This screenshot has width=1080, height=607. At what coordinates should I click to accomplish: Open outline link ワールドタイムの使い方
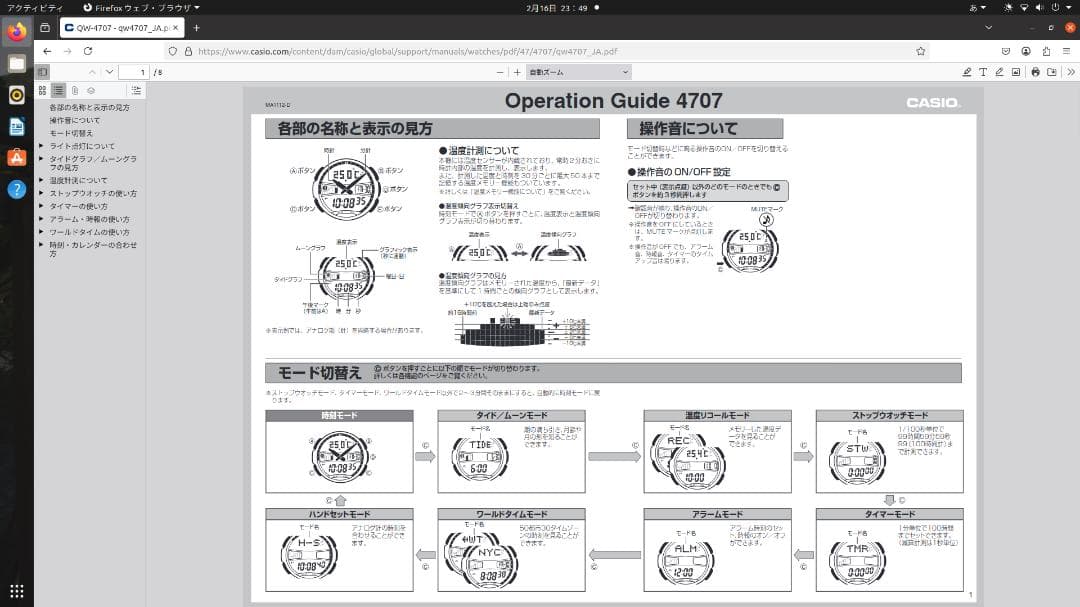click(x=90, y=232)
